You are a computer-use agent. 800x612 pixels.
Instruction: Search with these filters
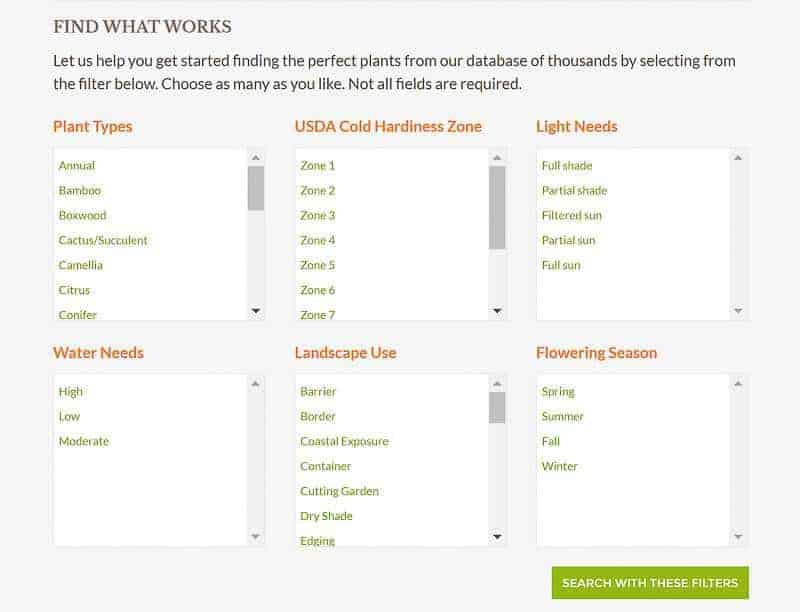(650, 582)
